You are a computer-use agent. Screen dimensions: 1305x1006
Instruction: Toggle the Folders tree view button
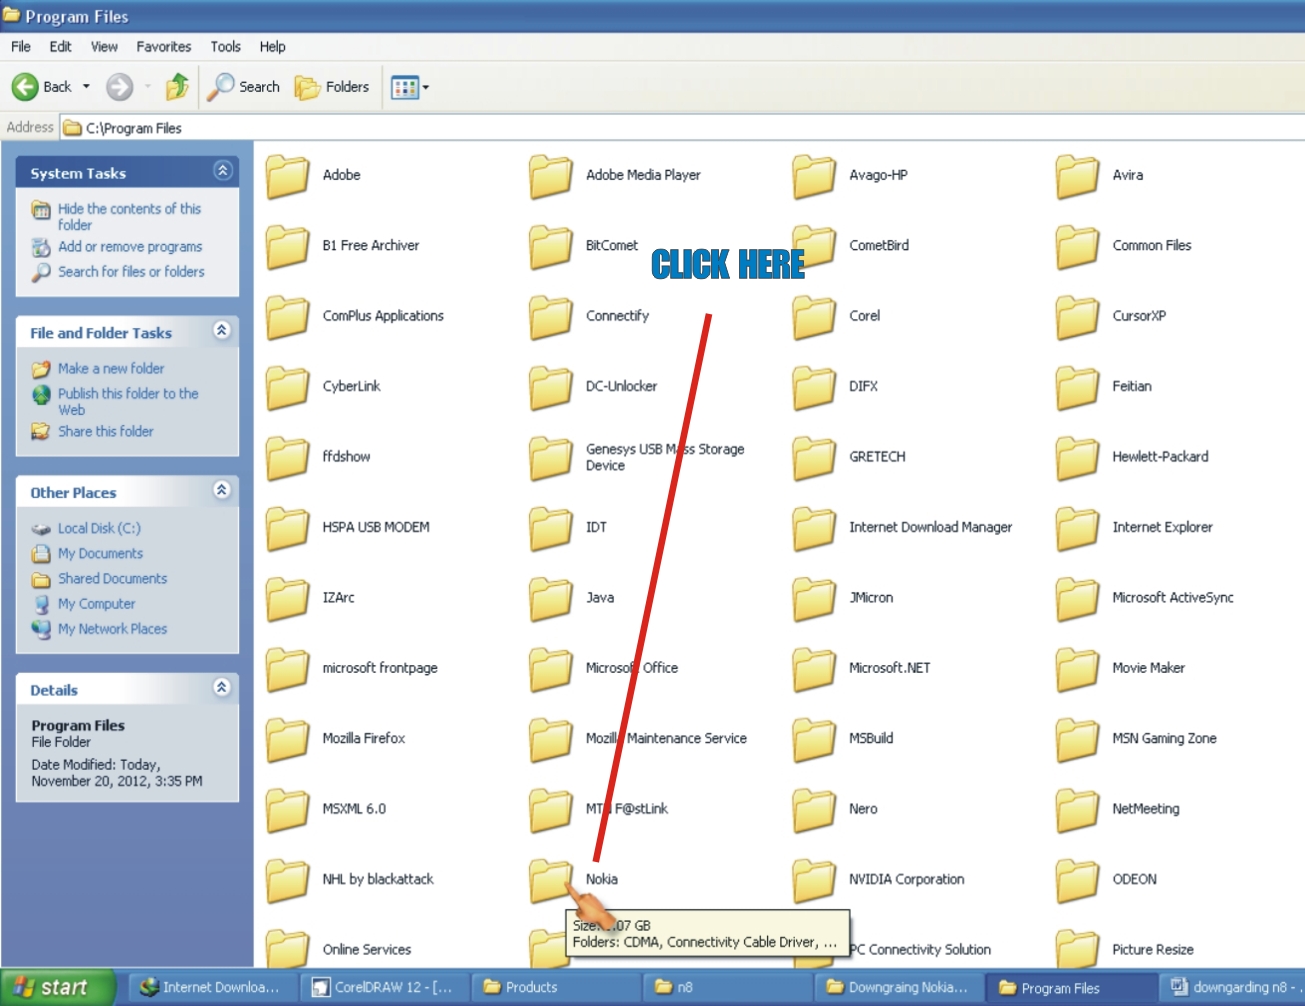pos(332,87)
